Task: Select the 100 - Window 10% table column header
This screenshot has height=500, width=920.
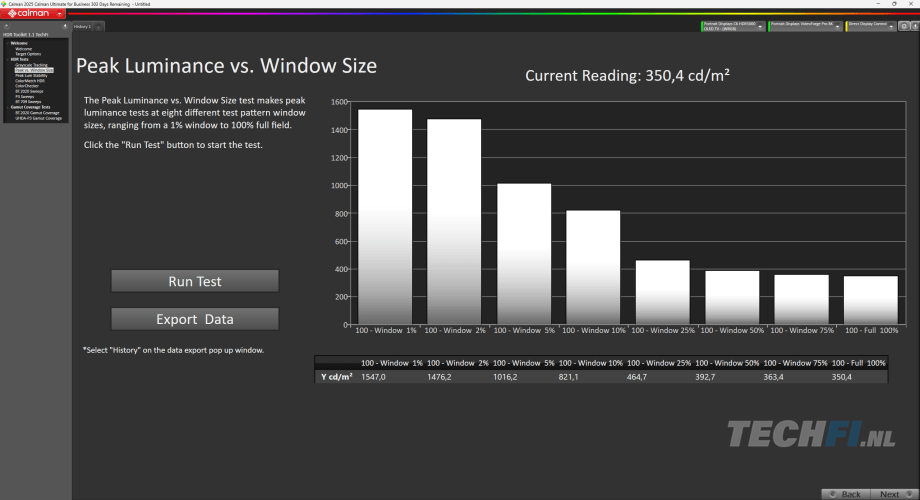Action: tap(590, 363)
